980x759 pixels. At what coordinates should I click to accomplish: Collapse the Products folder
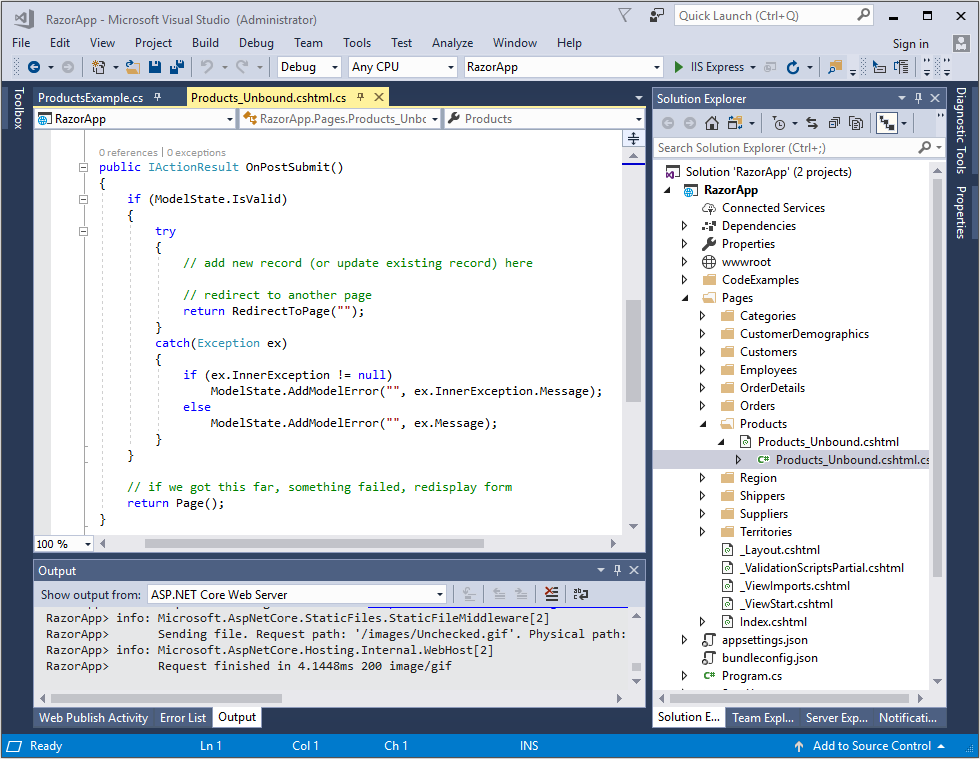pos(702,424)
